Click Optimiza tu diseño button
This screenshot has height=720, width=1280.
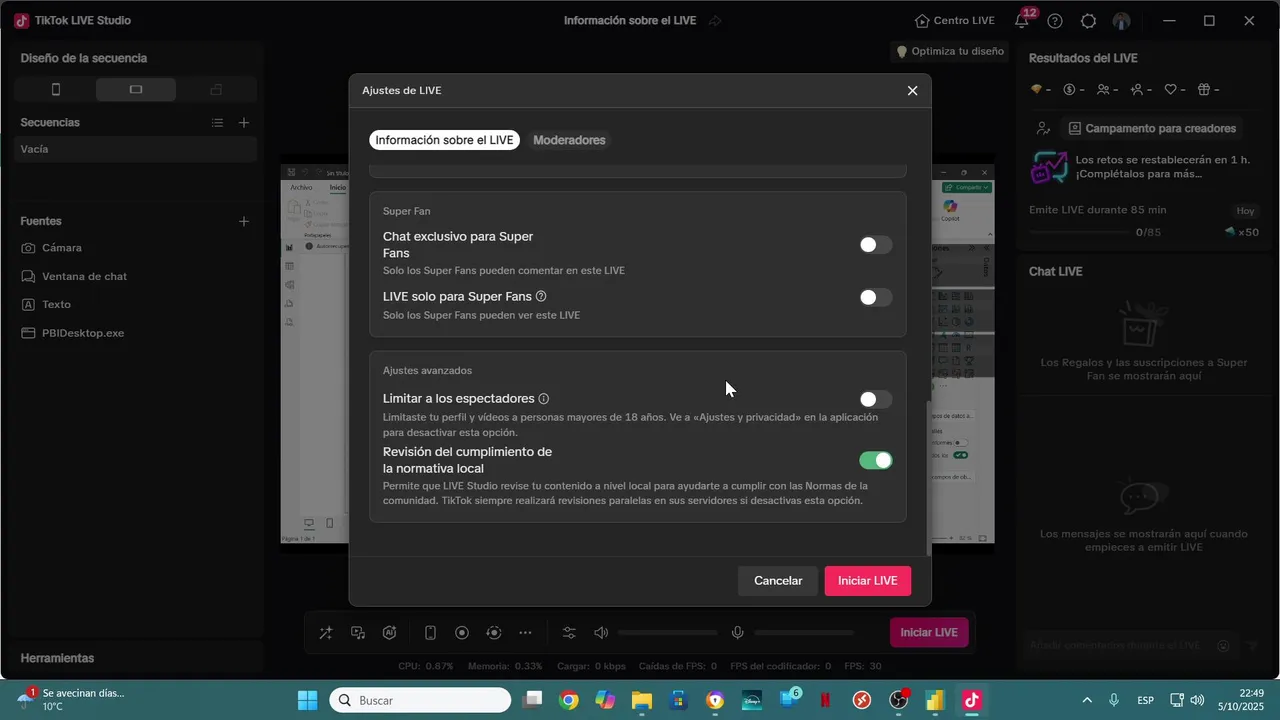click(x=950, y=51)
